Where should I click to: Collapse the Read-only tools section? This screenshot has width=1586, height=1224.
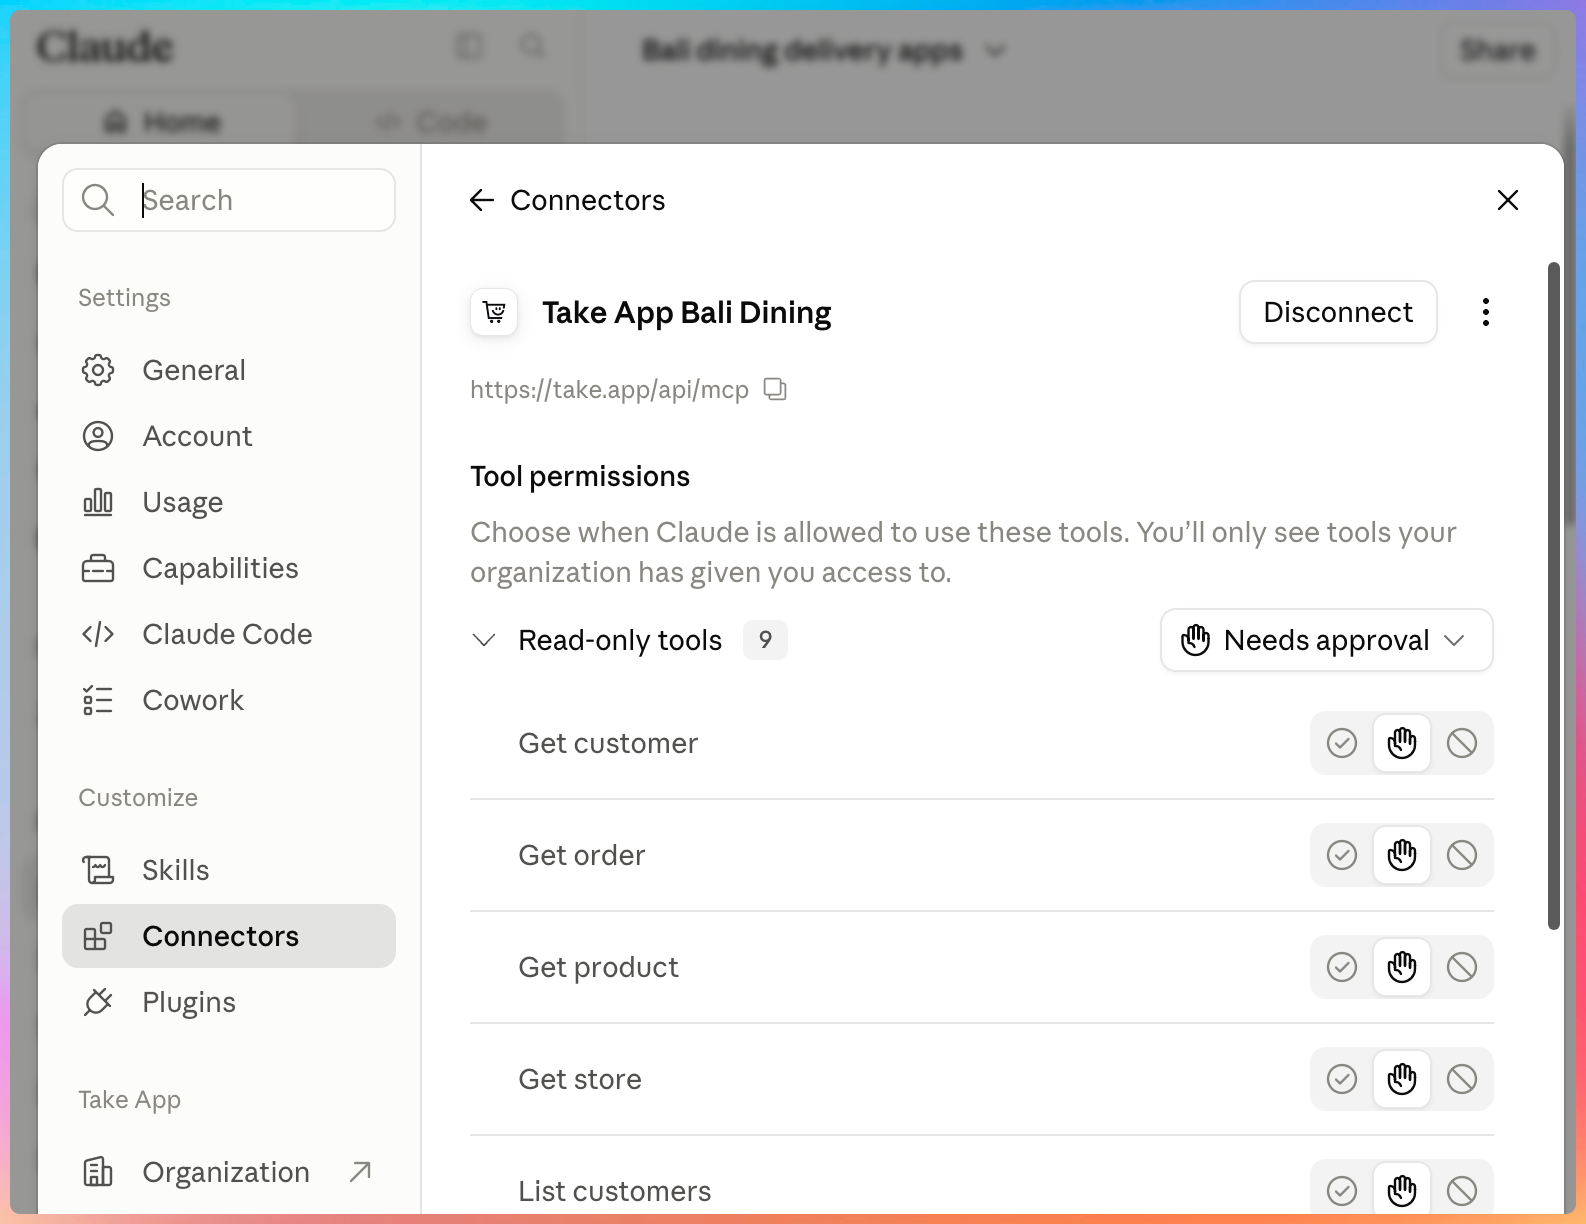click(x=484, y=640)
